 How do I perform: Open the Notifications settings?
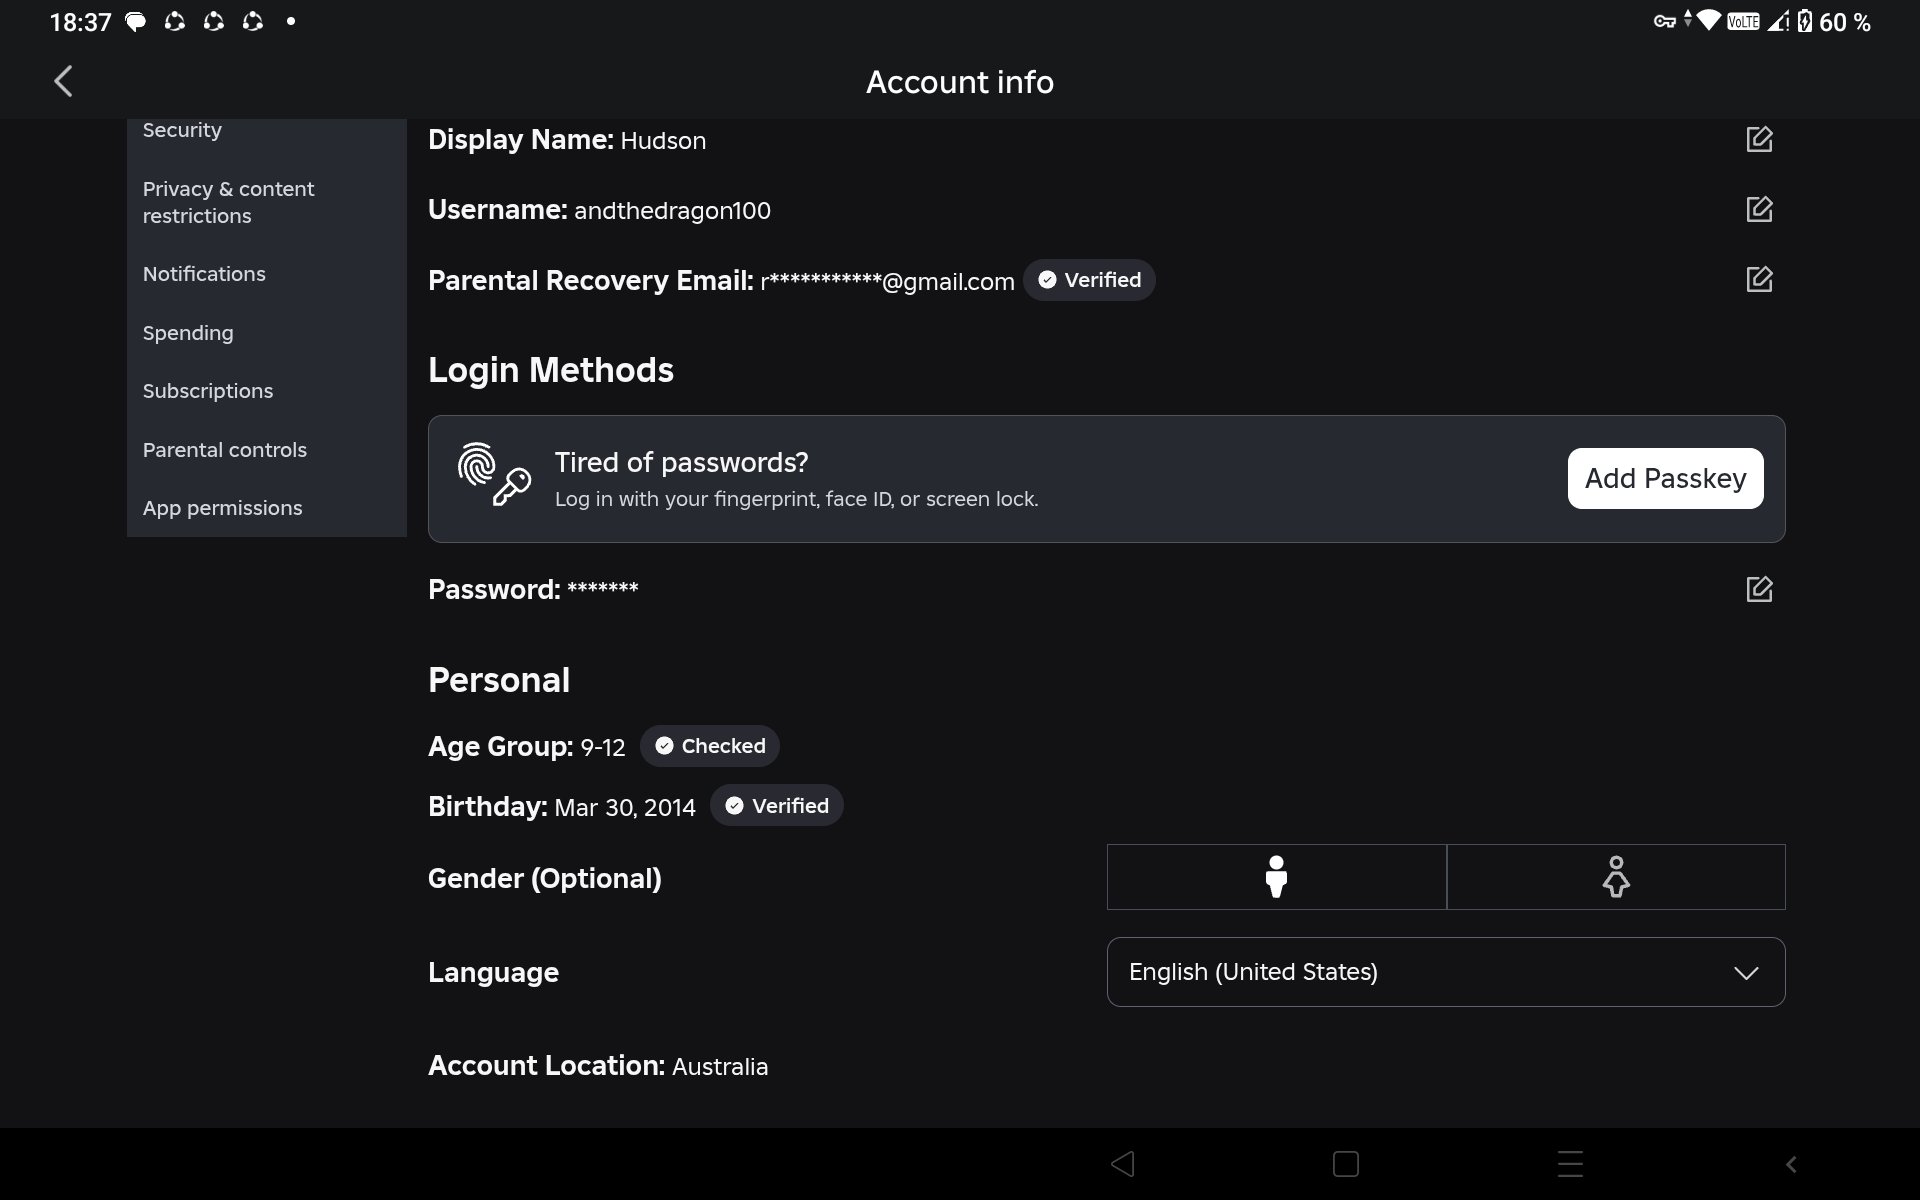[x=204, y=274]
